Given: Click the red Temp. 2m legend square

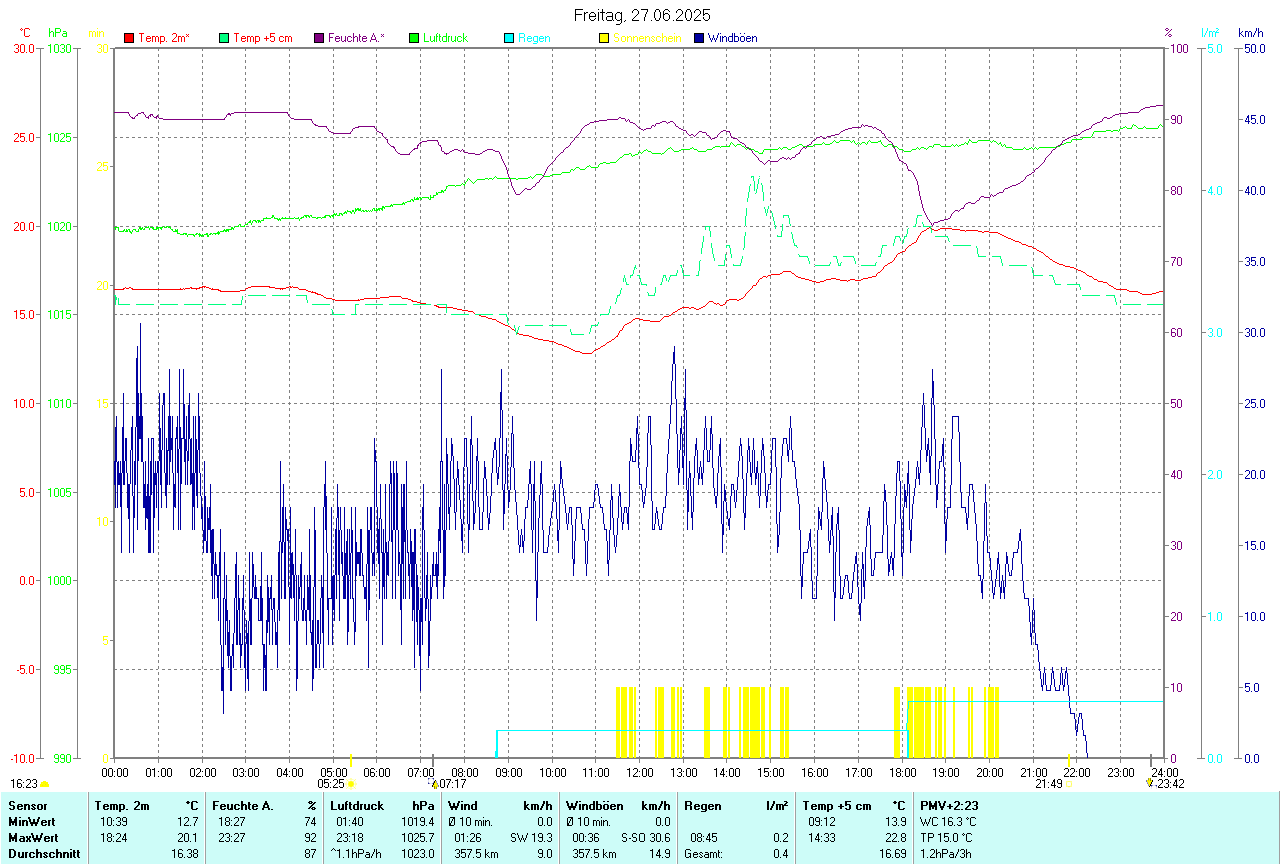Looking at the screenshot, I should point(129,38).
